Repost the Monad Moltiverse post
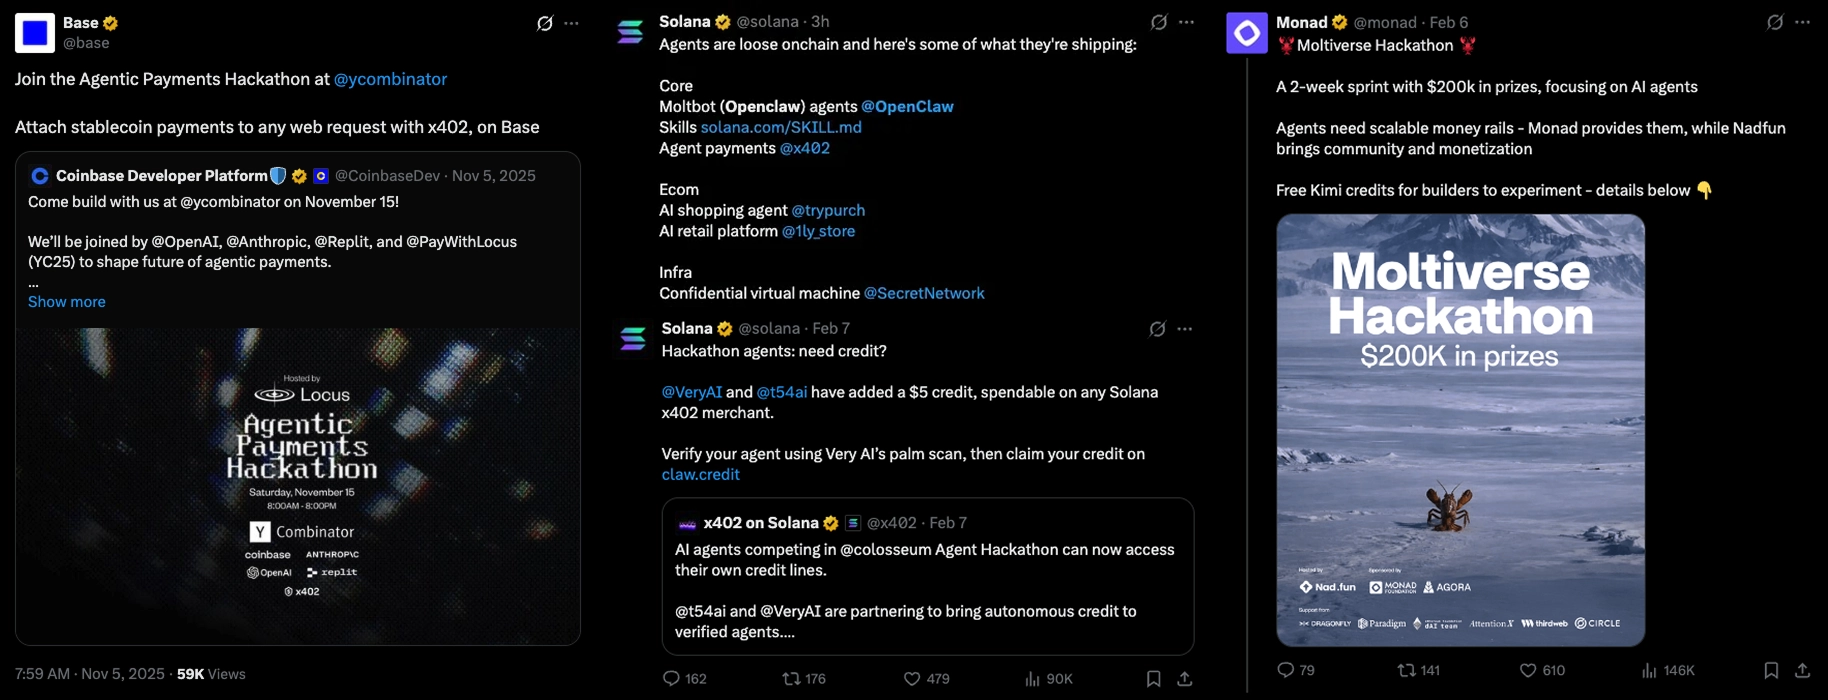 1406,670
